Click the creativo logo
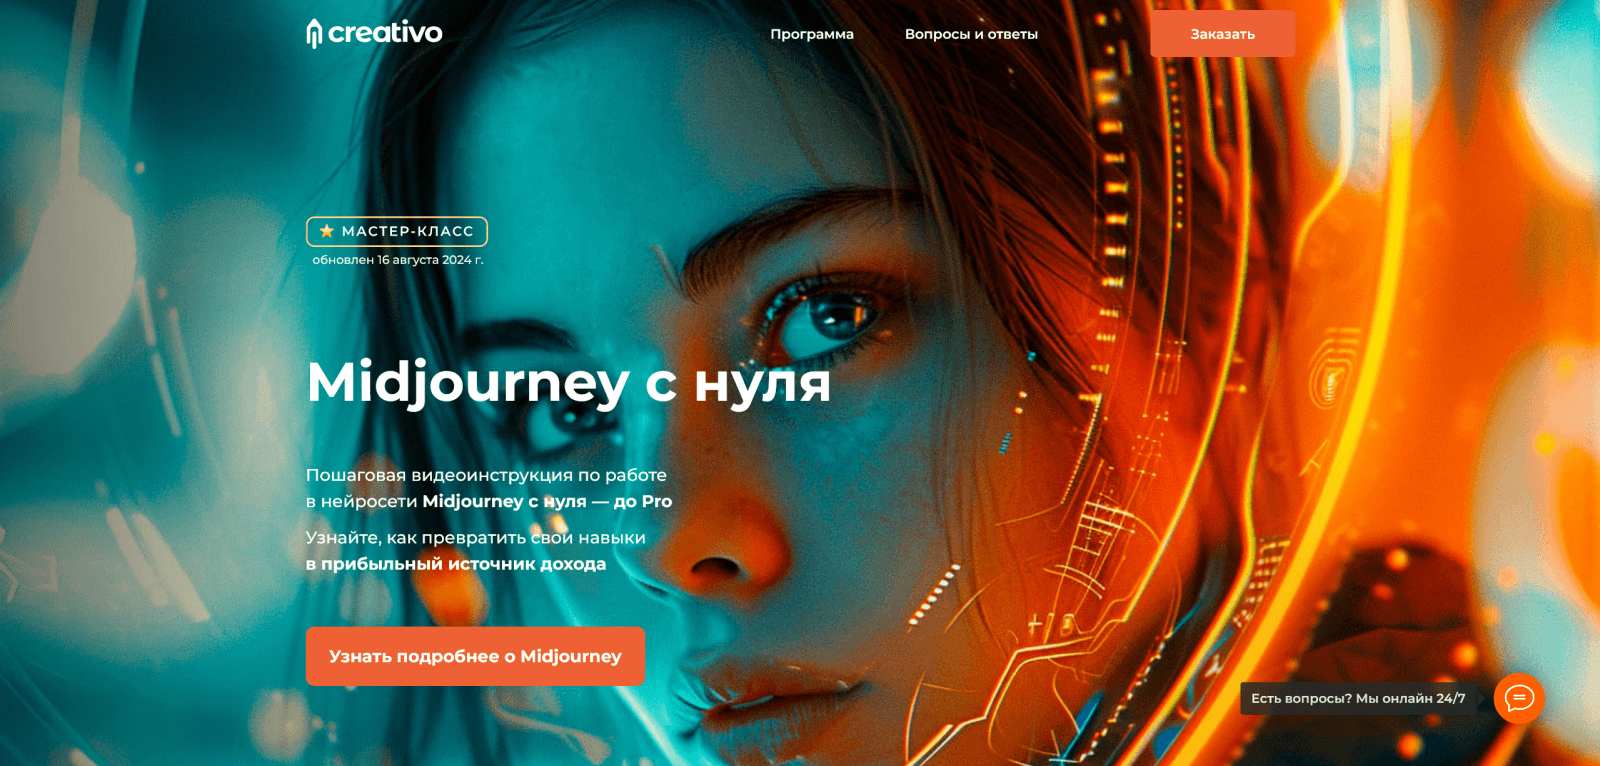The width and height of the screenshot is (1600, 766). click(375, 33)
